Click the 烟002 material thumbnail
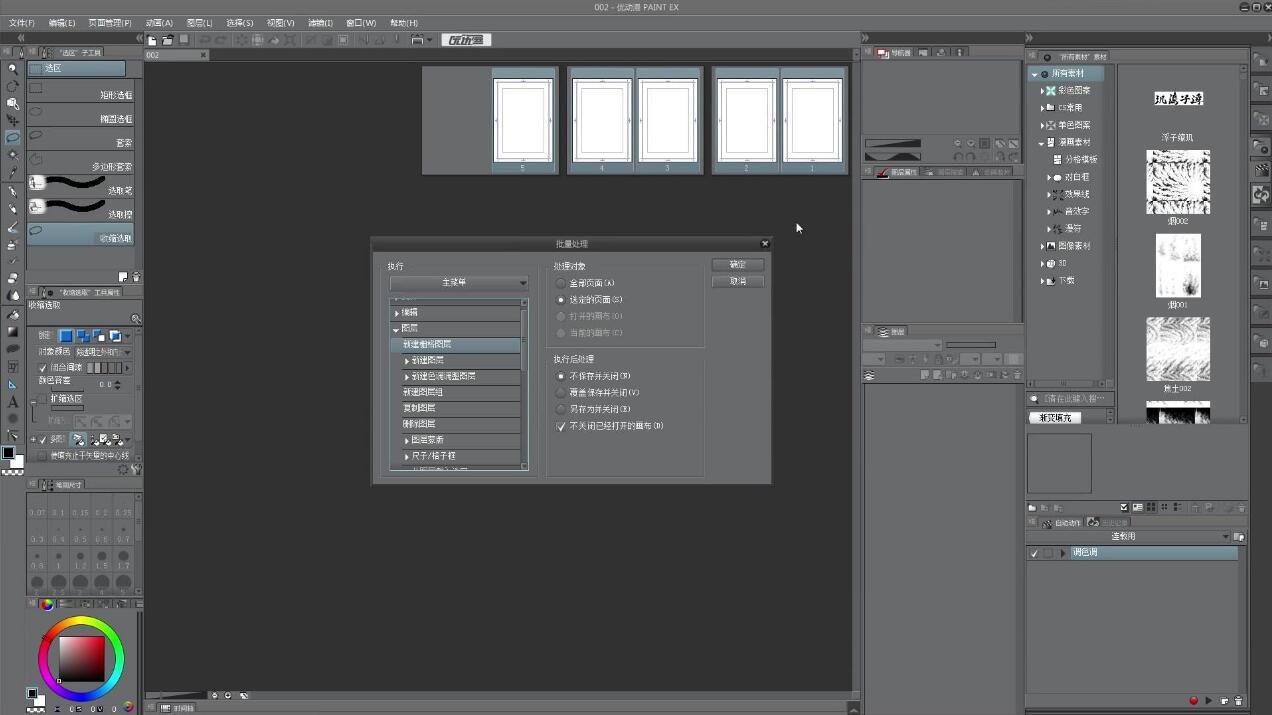Screen dimensions: 1272x715 1178,182
